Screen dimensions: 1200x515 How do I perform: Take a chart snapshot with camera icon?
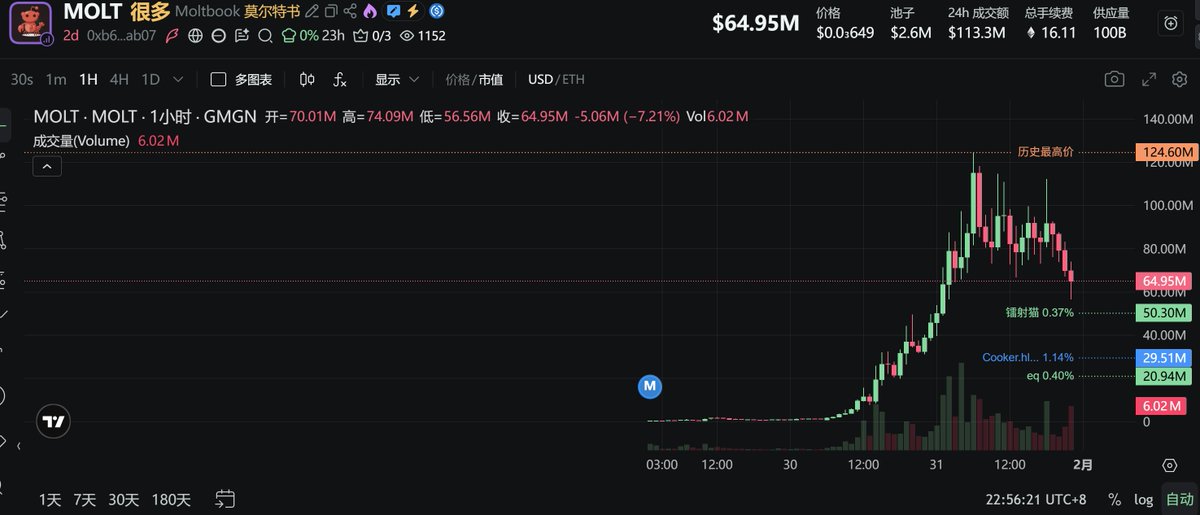click(x=1113, y=79)
